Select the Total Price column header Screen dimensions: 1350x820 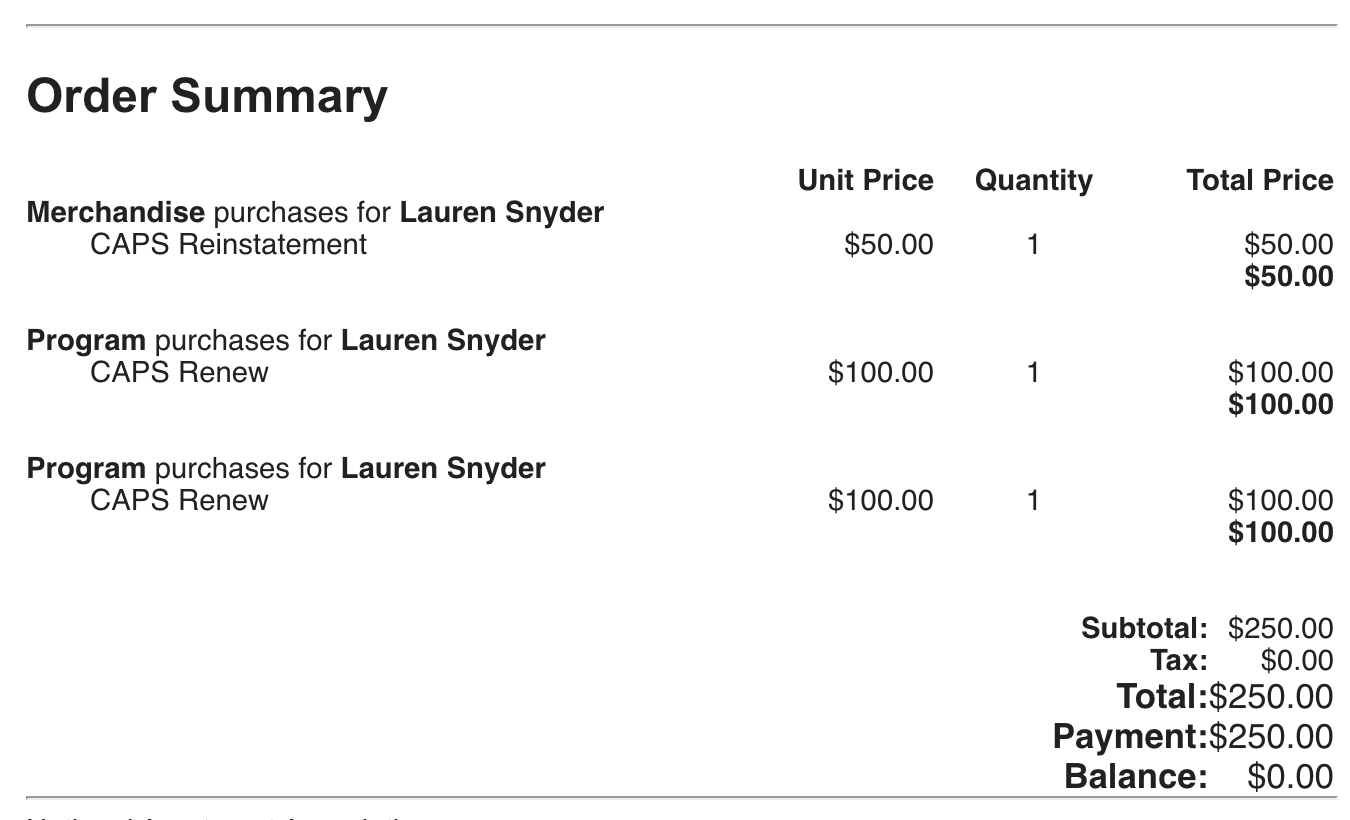coord(1259,180)
